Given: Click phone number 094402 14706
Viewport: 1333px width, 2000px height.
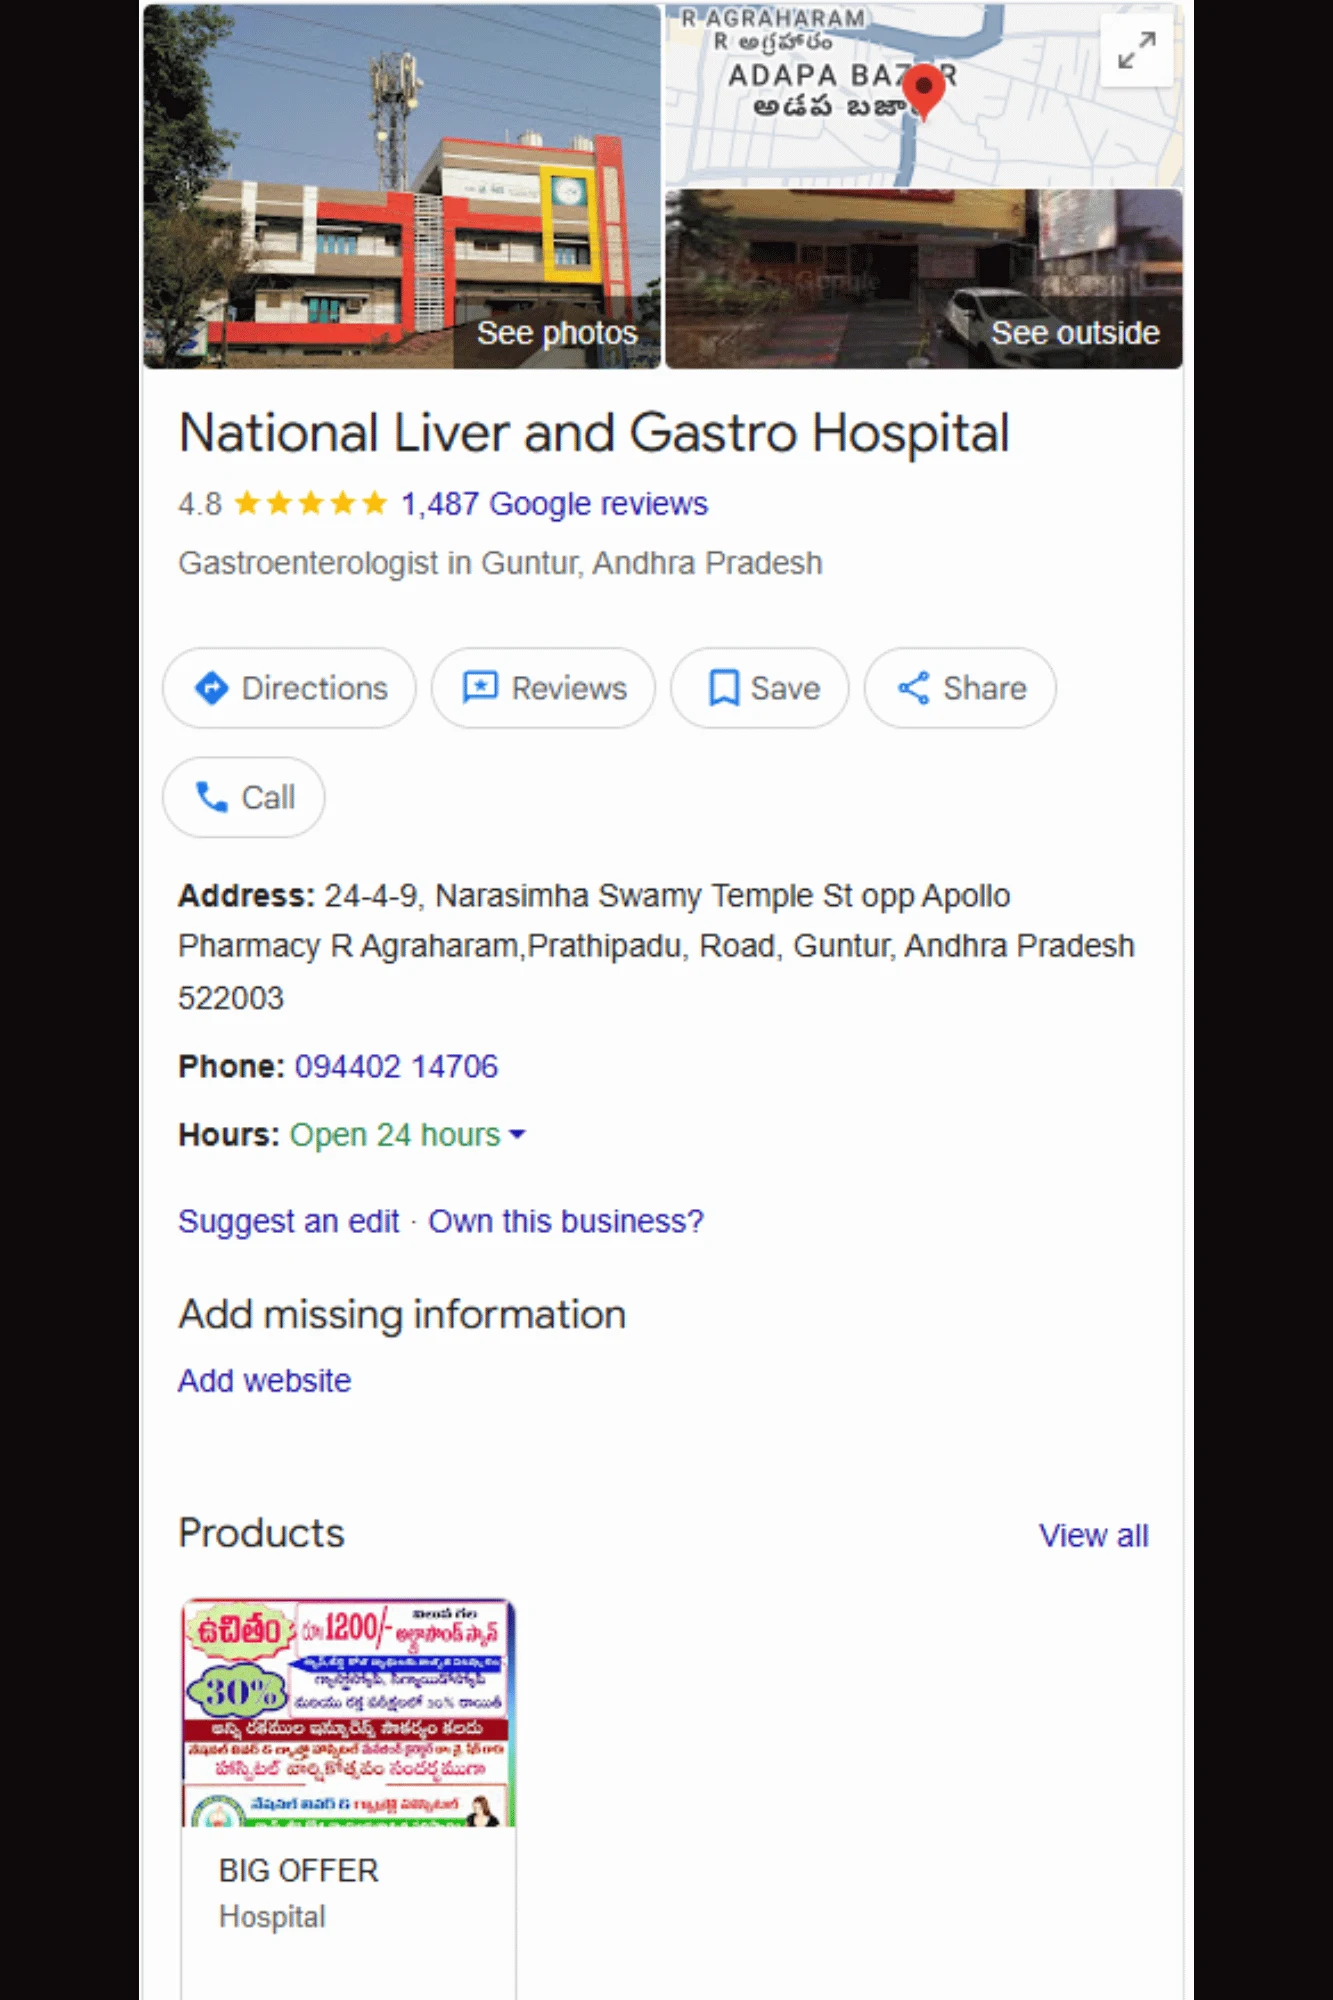Looking at the screenshot, I should pos(396,1067).
